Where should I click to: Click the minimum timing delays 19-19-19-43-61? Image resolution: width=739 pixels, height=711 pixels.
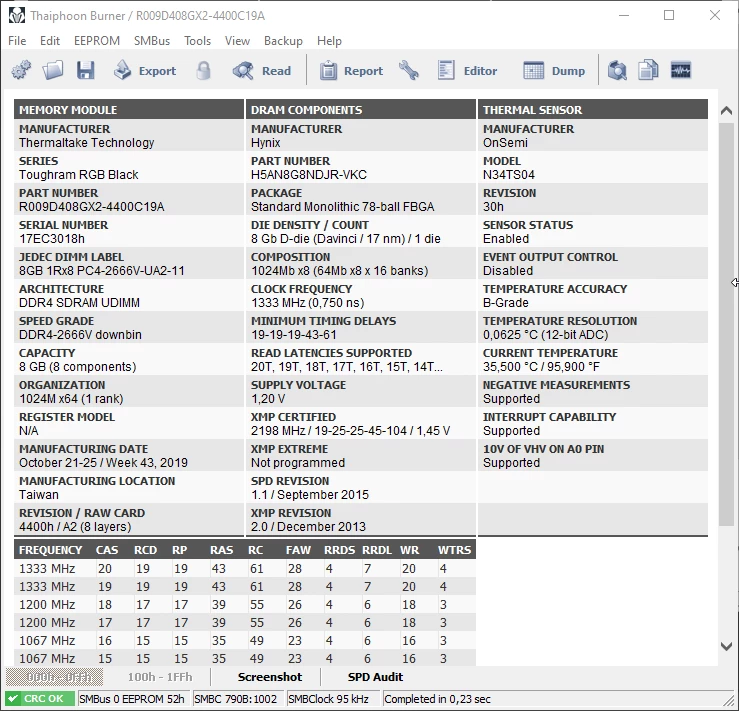pos(294,335)
